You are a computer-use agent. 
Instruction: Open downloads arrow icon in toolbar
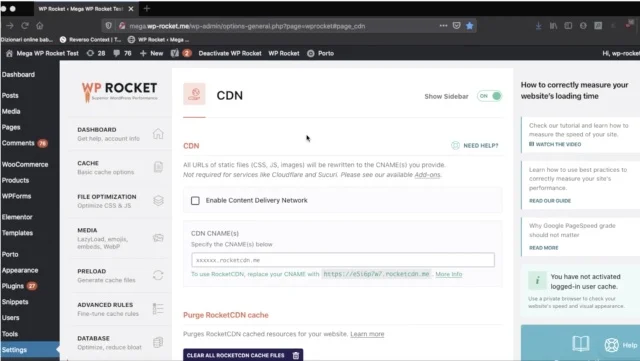click(539, 26)
